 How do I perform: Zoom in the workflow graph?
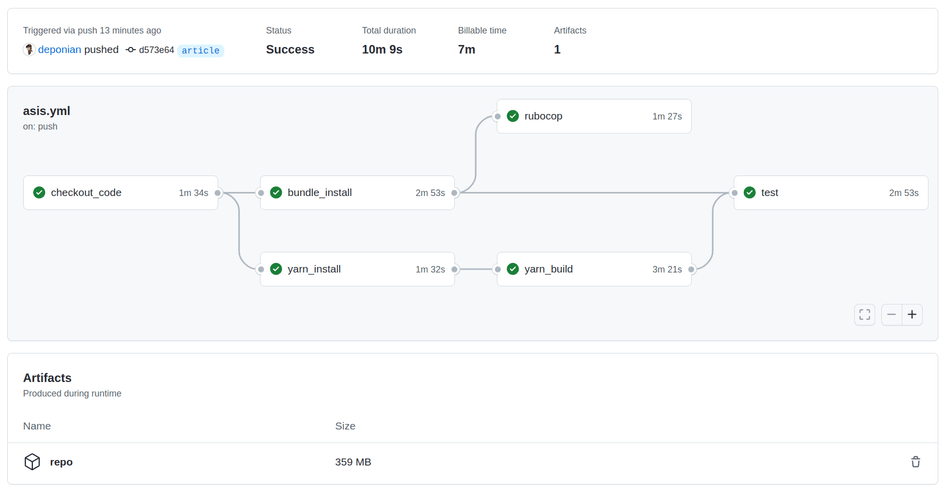(x=912, y=315)
